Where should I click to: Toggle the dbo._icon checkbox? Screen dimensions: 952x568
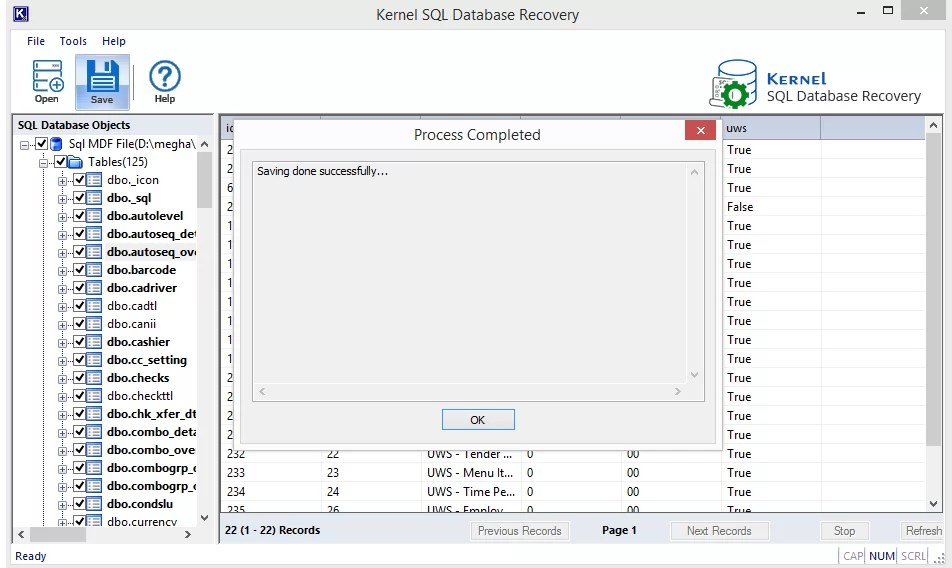click(79, 180)
